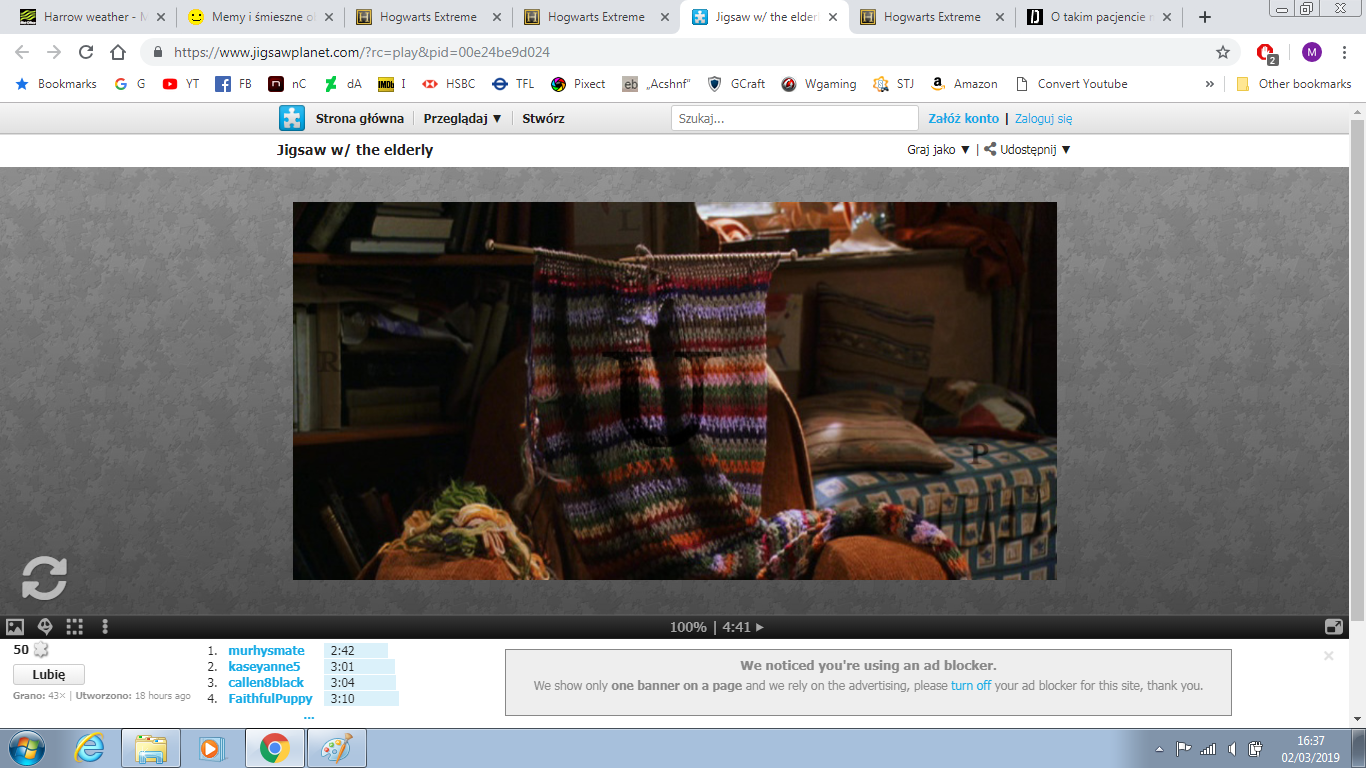Open the GCraft bookmark
The image size is (1366, 768).
click(x=736, y=84)
